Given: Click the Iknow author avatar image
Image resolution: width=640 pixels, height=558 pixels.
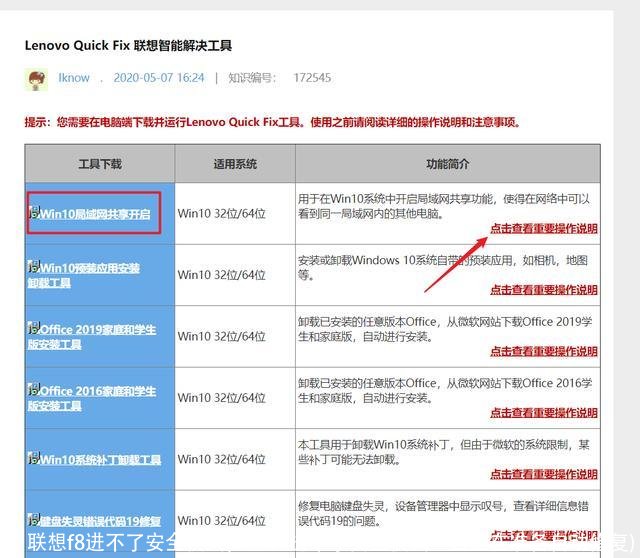Looking at the screenshot, I should (x=36, y=79).
